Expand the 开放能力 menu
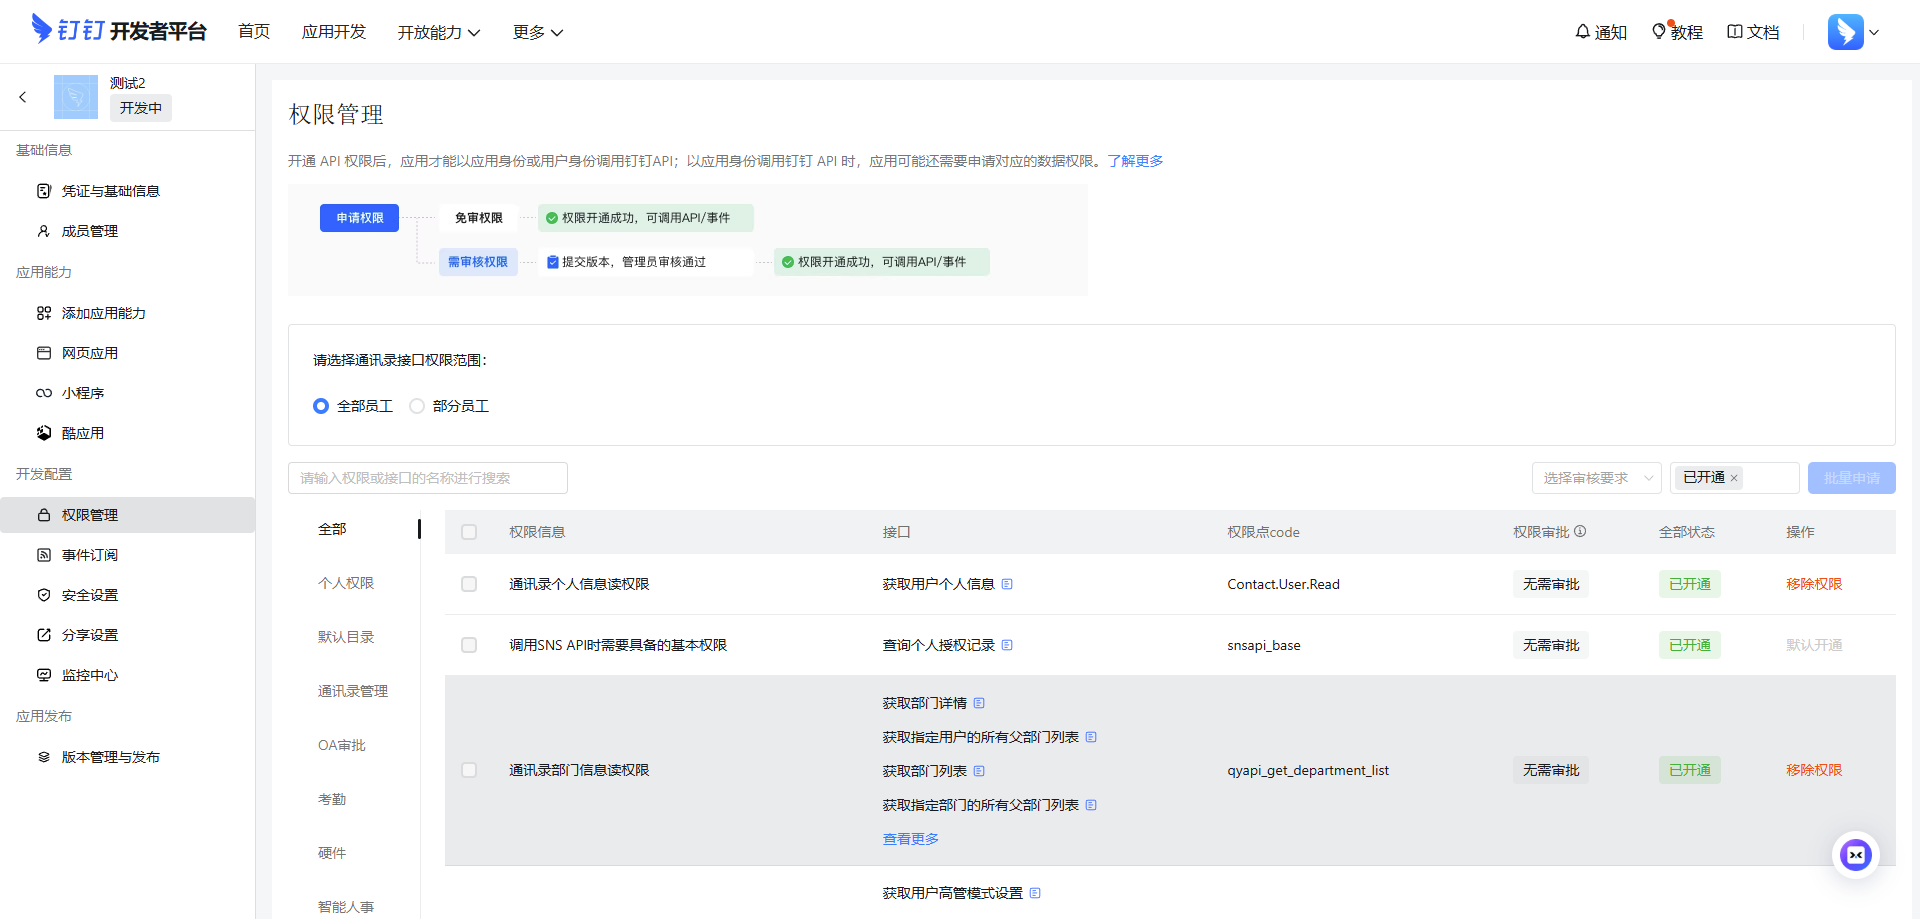 point(438,32)
